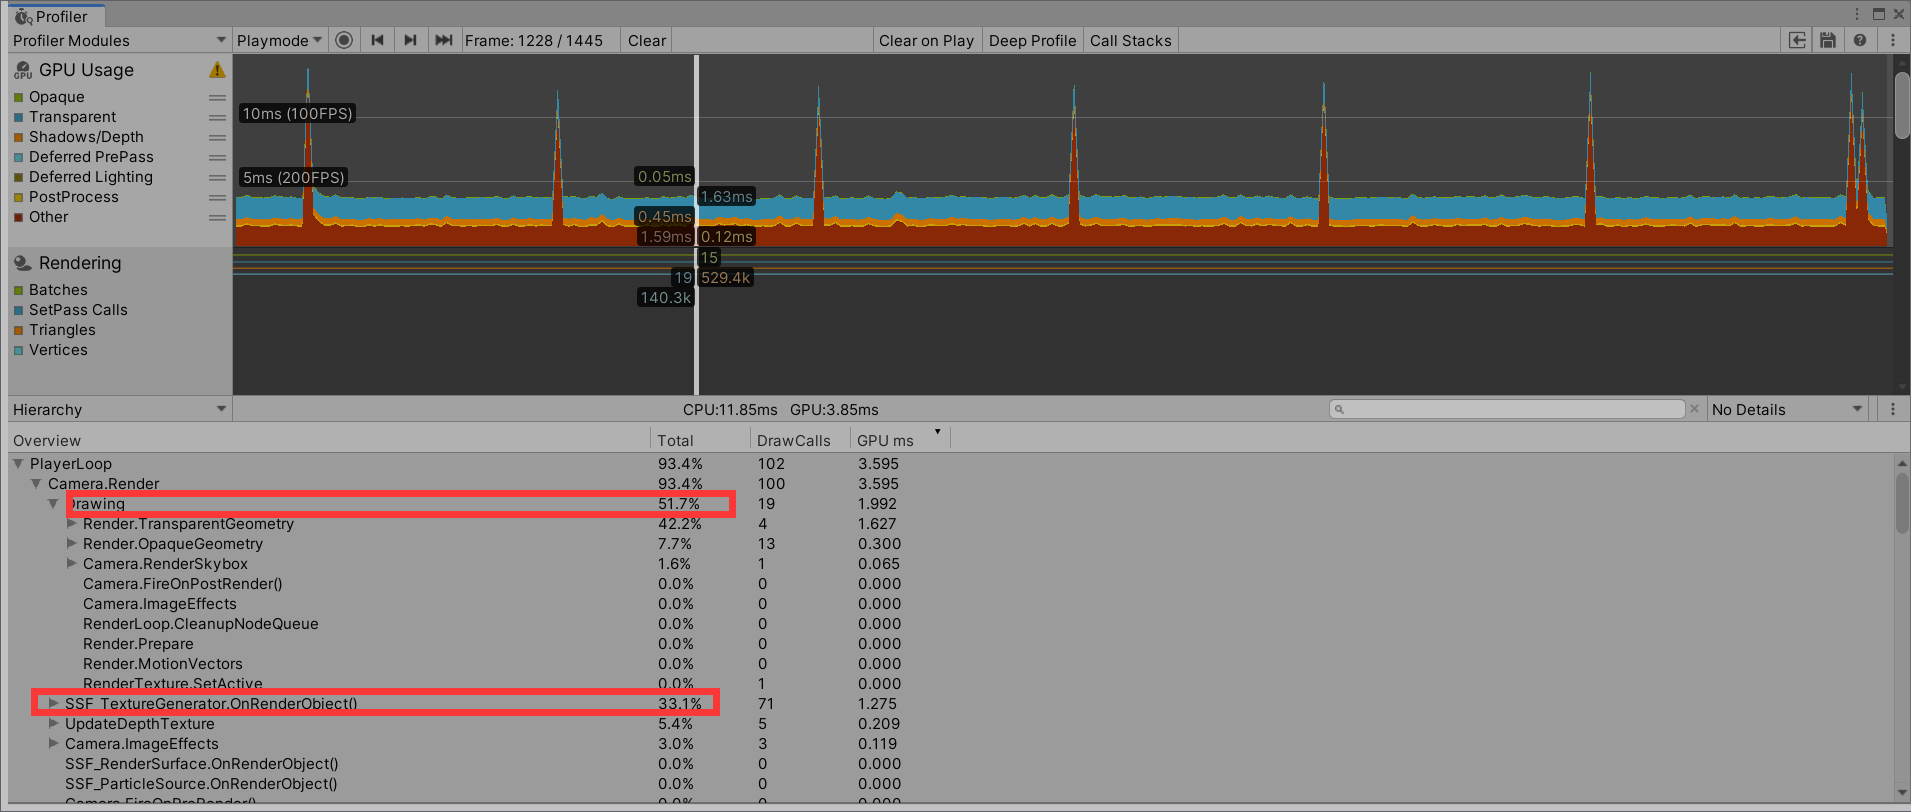Open No Details dropdown
The width and height of the screenshot is (1911, 812).
point(1787,409)
